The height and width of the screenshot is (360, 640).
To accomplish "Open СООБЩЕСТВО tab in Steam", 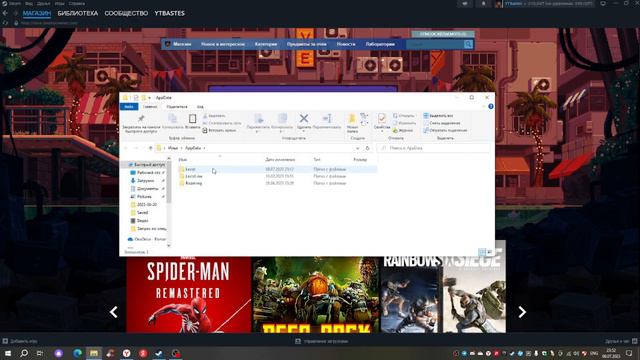I will tap(126, 13).
